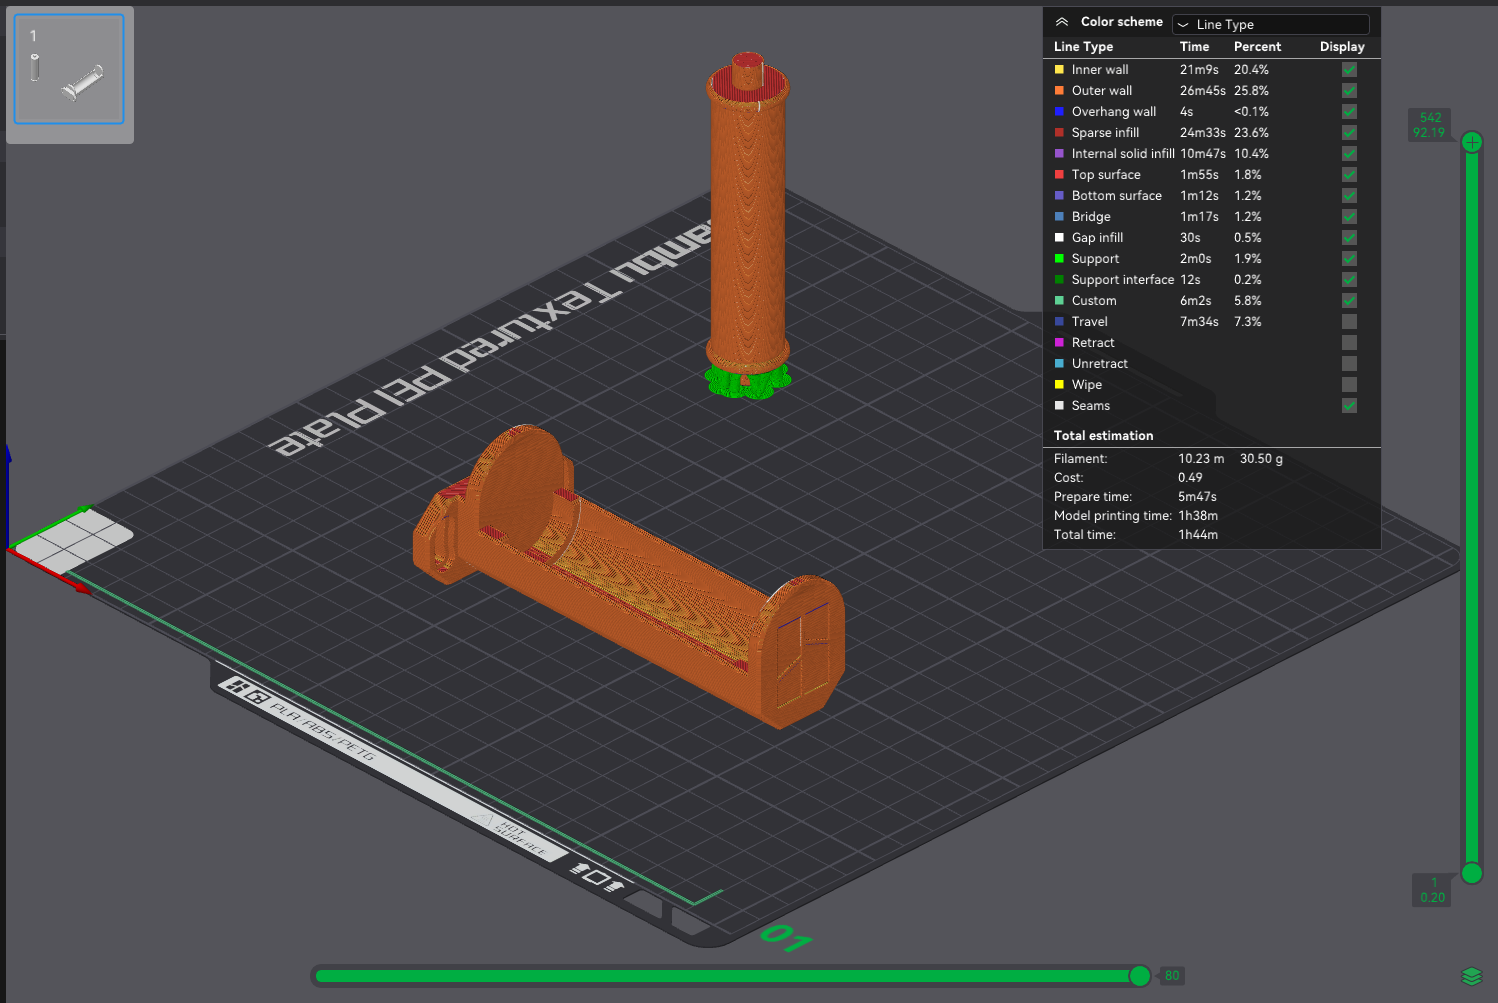This screenshot has width=1498, height=1003.
Task: Click the Filament 10.23 m value
Action: point(1201,459)
